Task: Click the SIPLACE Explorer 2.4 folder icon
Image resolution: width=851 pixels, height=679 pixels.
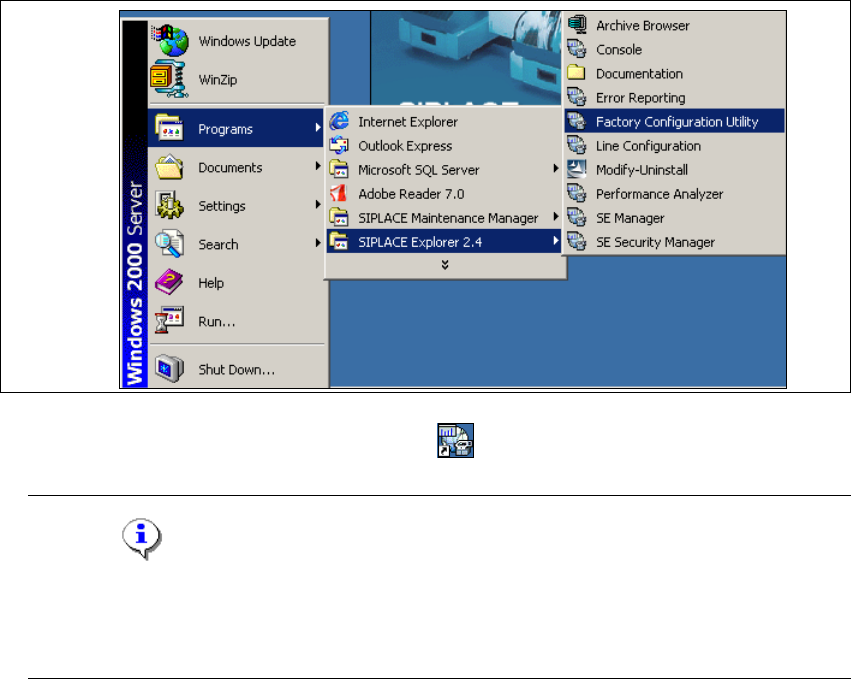Action: (x=339, y=241)
